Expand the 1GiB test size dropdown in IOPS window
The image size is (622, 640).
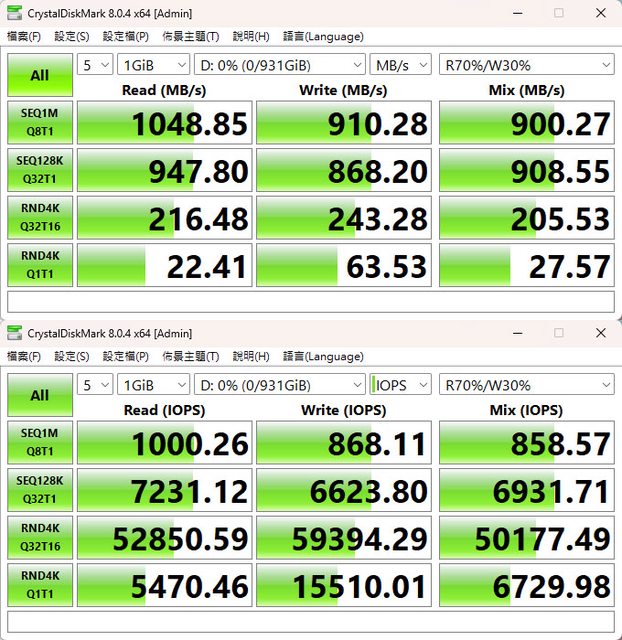153,385
